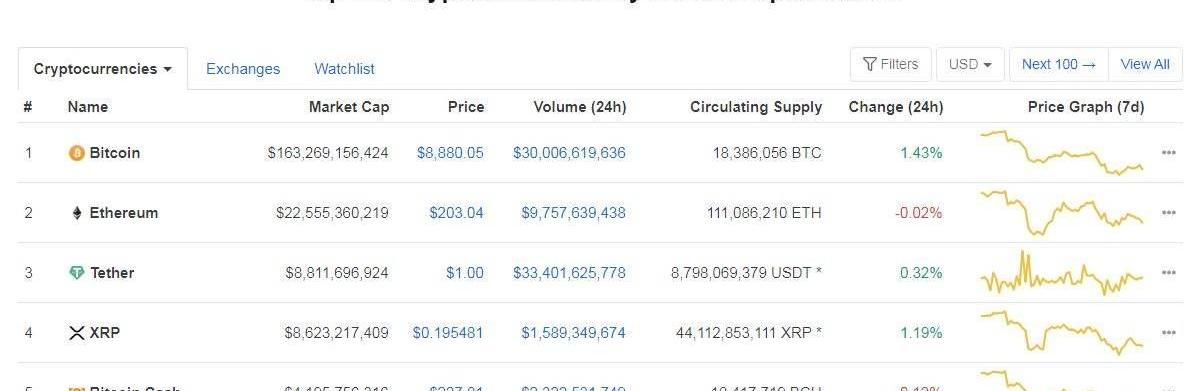Open the three-dot menu for Tether

pyautogui.click(x=1169, y=273)
